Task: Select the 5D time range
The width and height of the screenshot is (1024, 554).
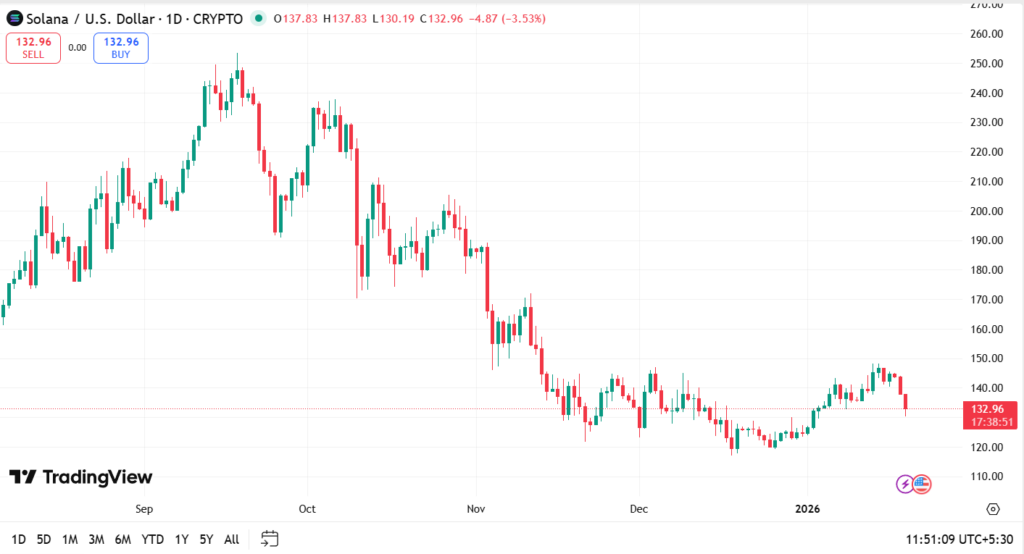Action: pos(44,539)
